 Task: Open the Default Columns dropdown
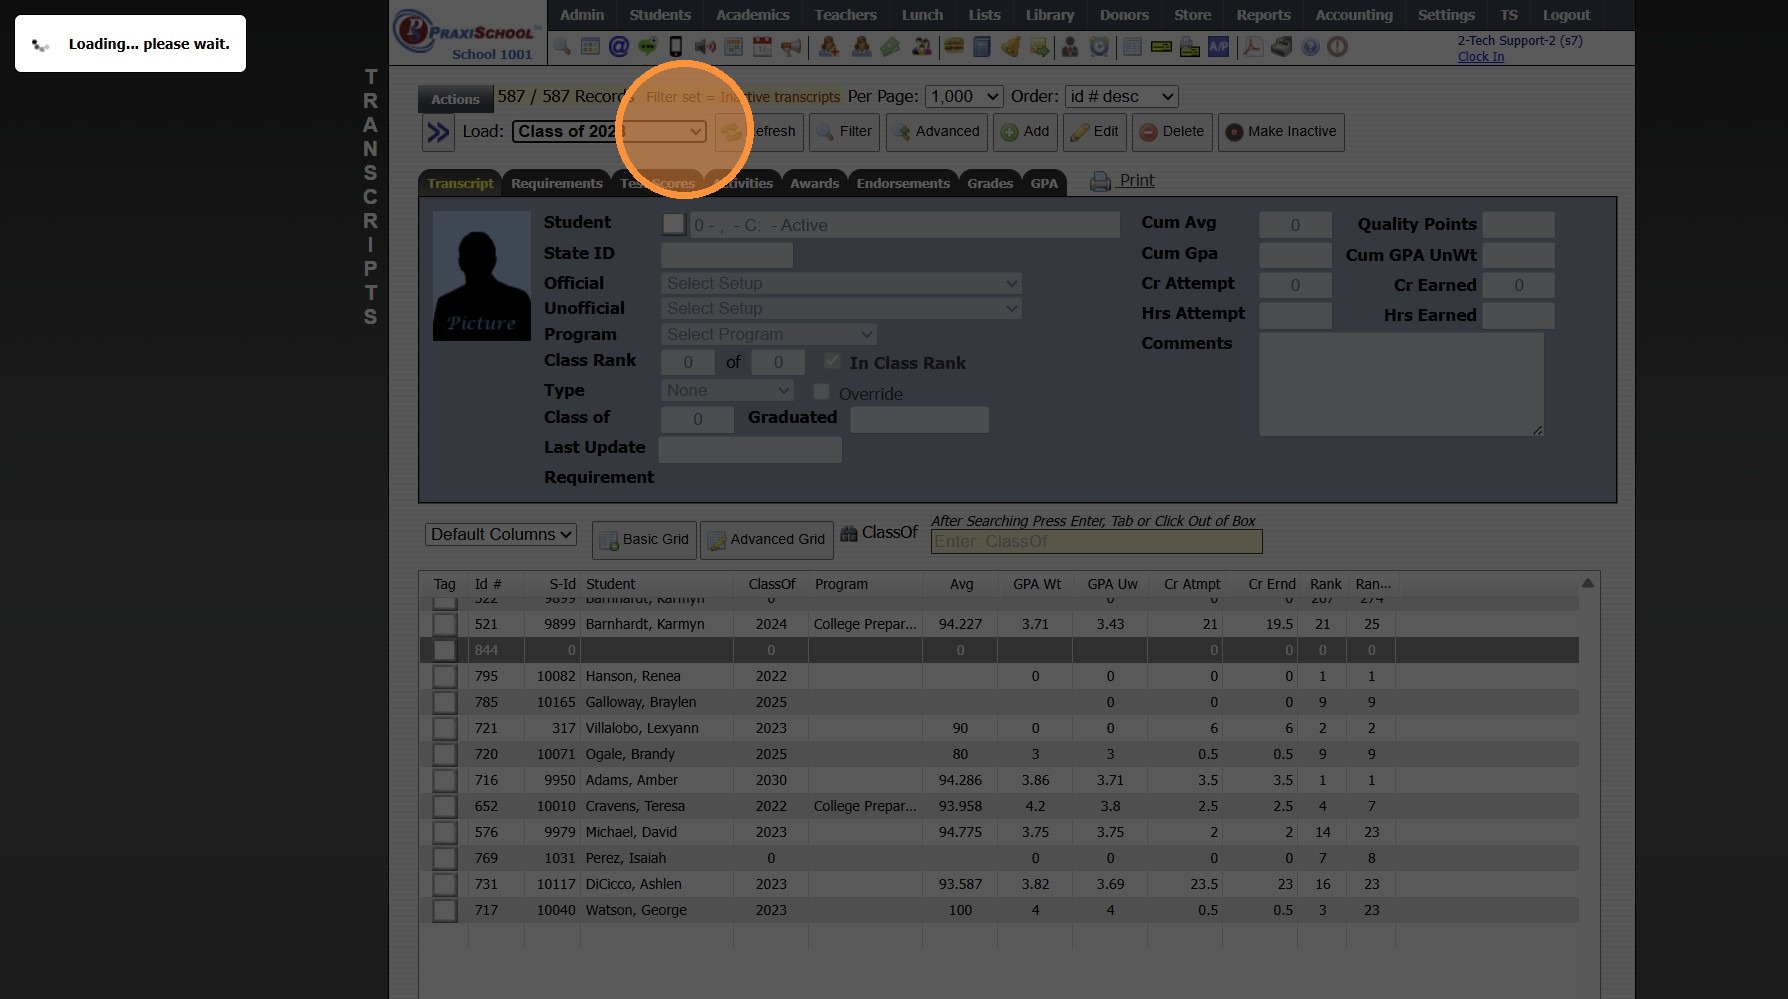click(501, 534)
